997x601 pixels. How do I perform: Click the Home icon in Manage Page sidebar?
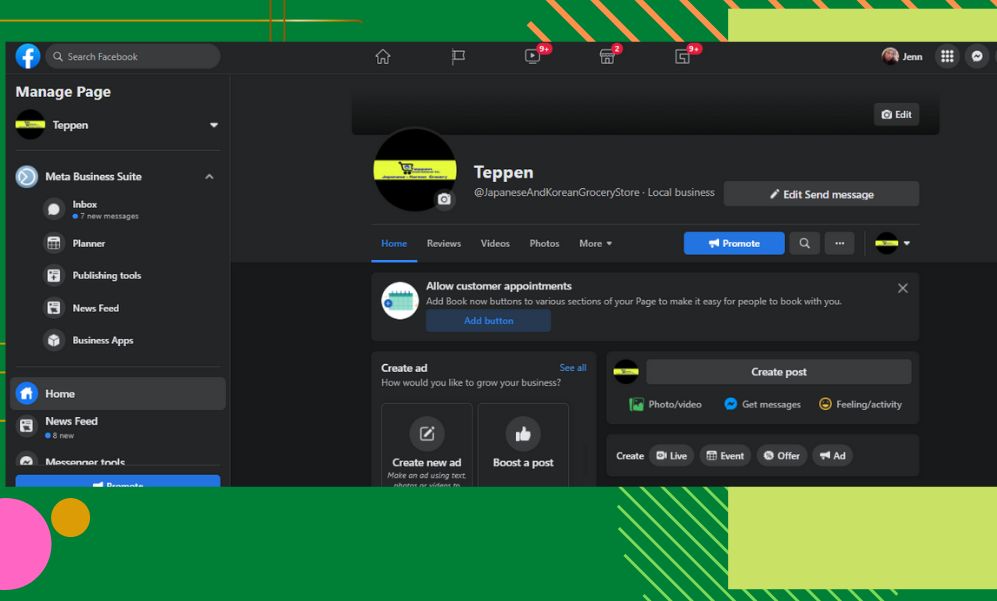27,394
